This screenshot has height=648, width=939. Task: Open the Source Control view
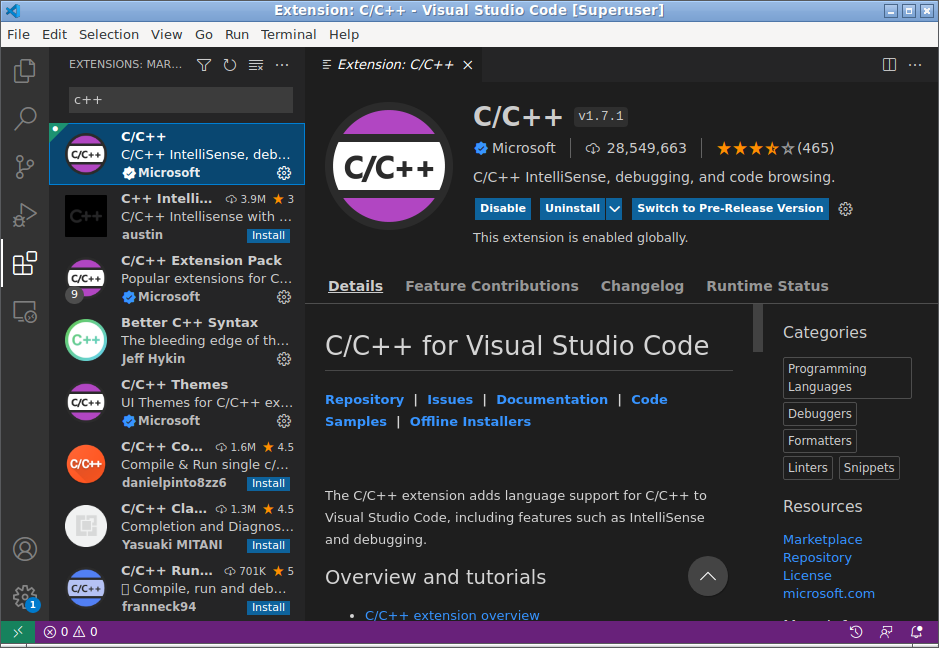point(25,167)
